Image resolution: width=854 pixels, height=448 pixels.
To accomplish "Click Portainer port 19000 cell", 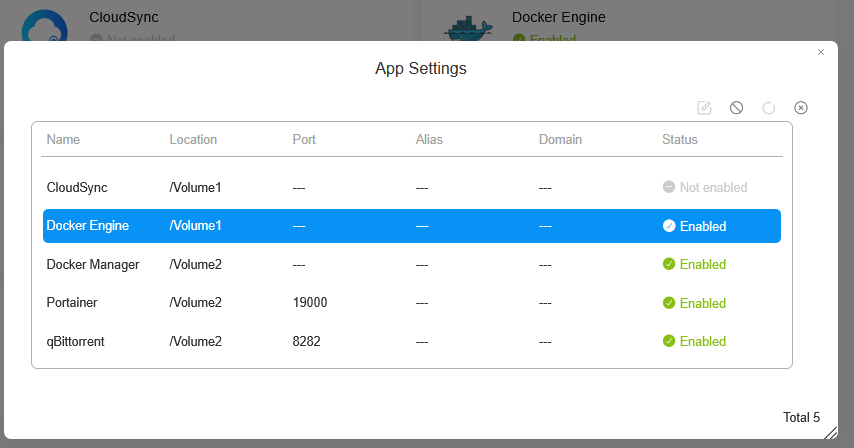I will (x=310, y=303).
